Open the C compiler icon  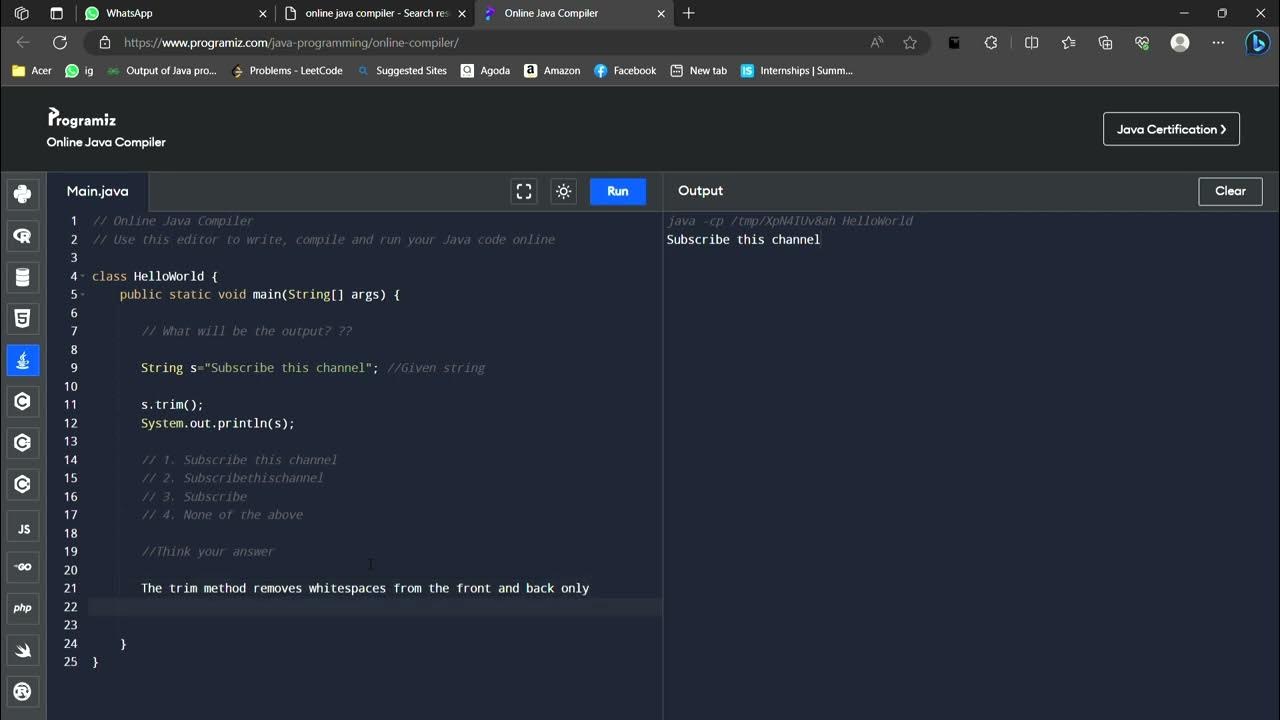[22, 401]
